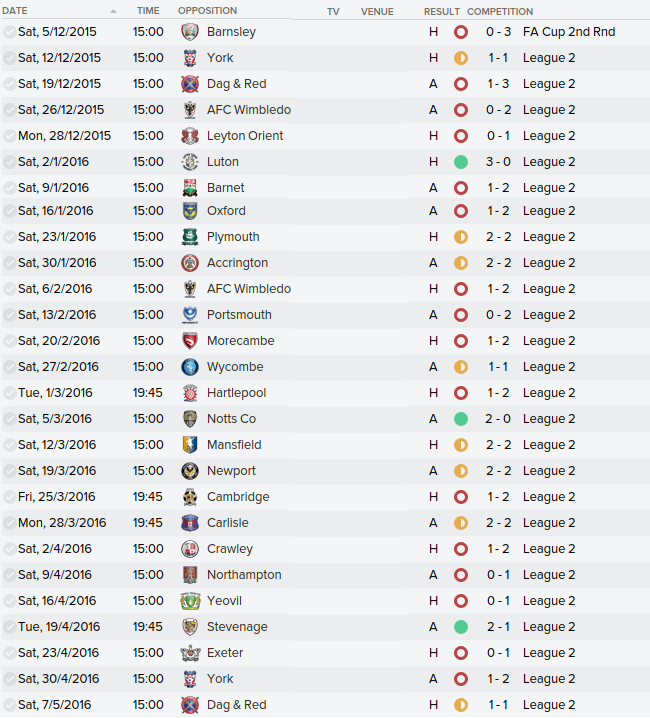Open the 2 - 0 Notts Co match result
Image resolution: width=650 pixels, height=718 pixels.
(498, 419)
